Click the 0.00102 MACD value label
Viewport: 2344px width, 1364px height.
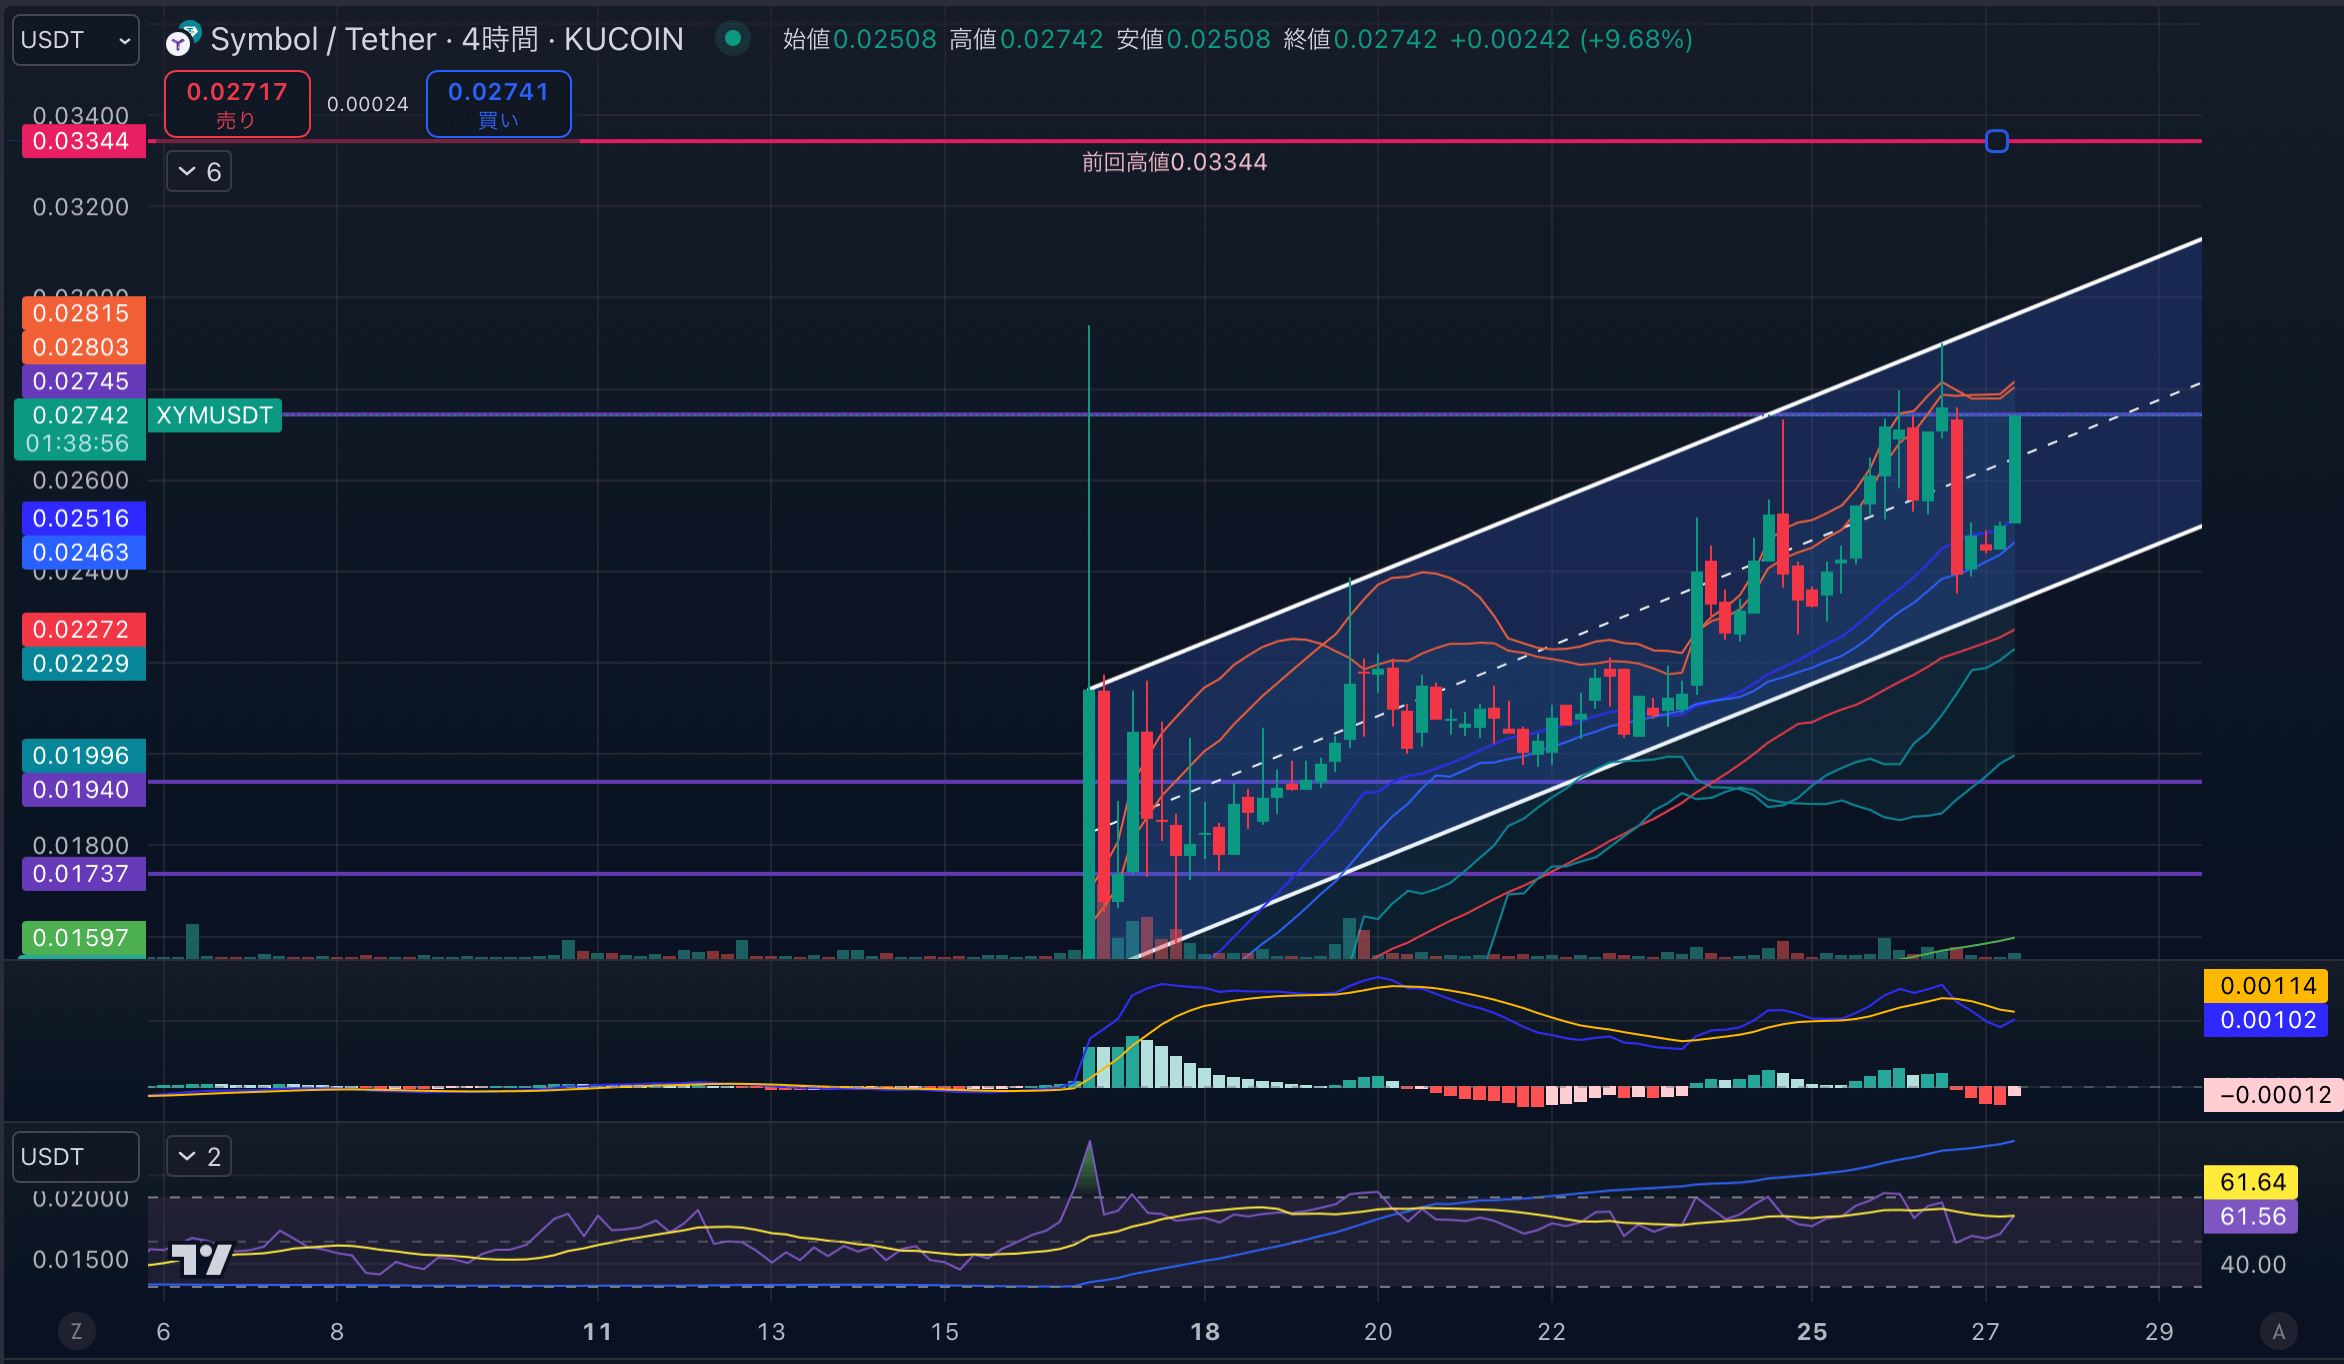click(2266, 1020)
